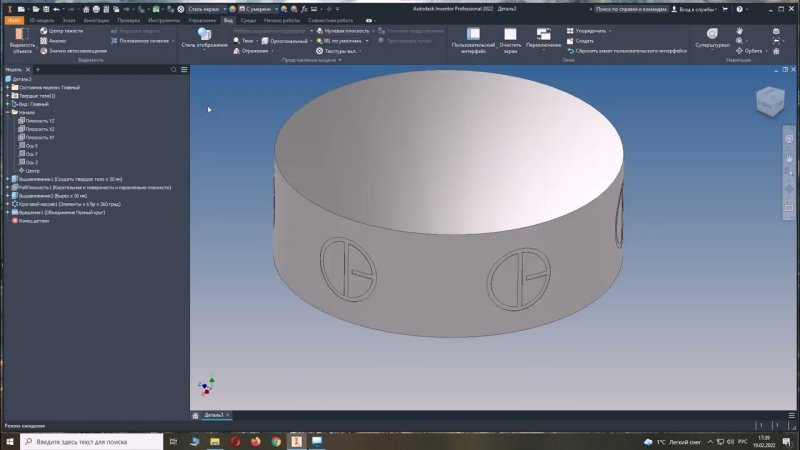Click the Очистить экран button
The height and width of the screenshot is (450, 800).
510,35
